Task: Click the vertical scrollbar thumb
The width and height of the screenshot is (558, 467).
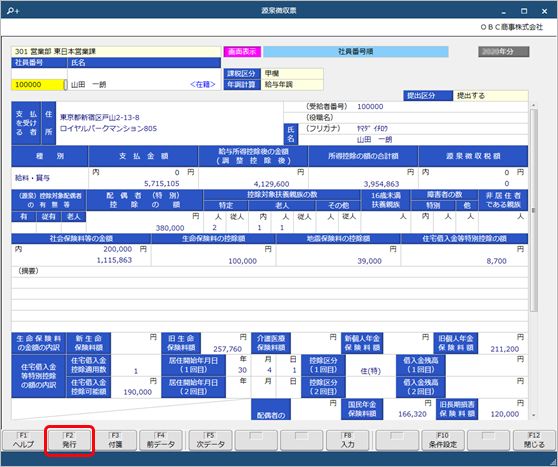Action: coord(533,210)
